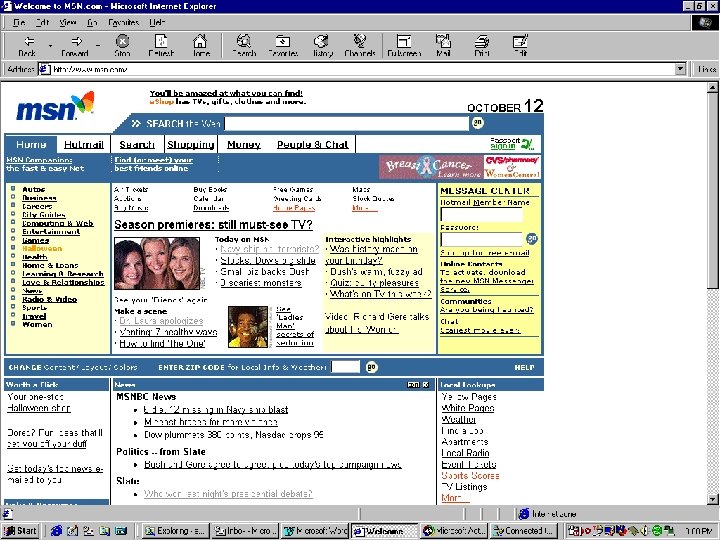Open the Forward button dropdown arrow
720x540 pixels.
click(x=98, y=46)
